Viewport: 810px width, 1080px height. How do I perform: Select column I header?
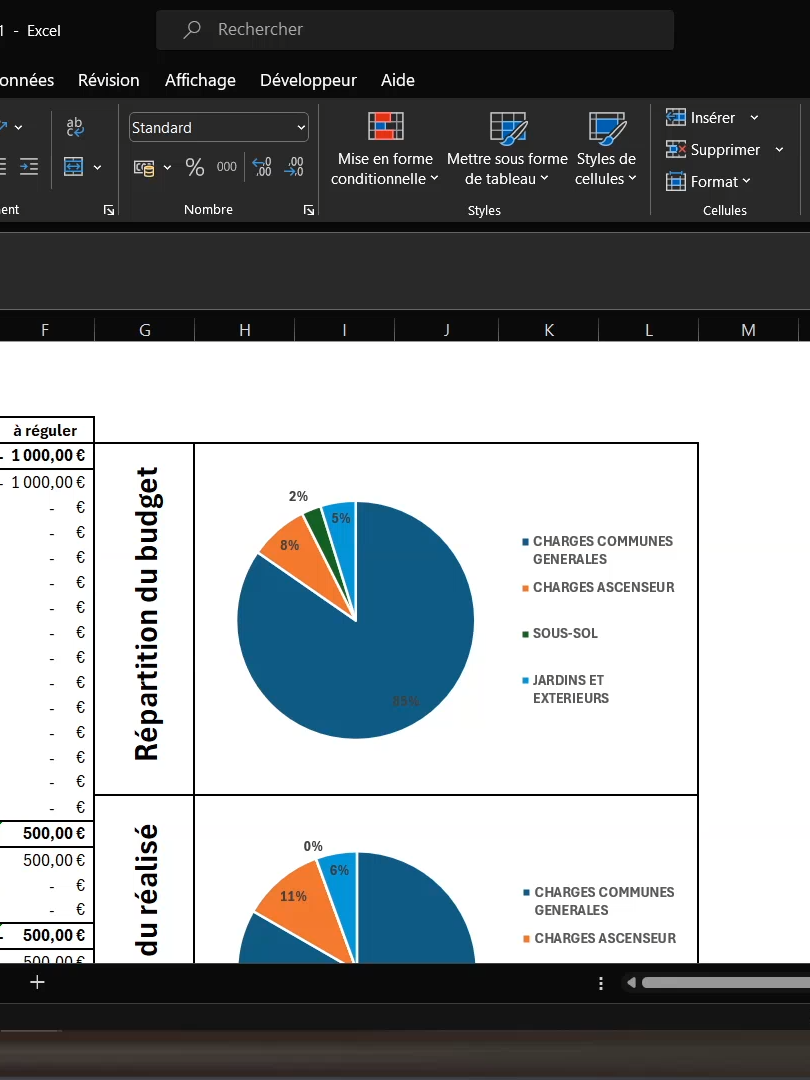[x=344, y=330]
